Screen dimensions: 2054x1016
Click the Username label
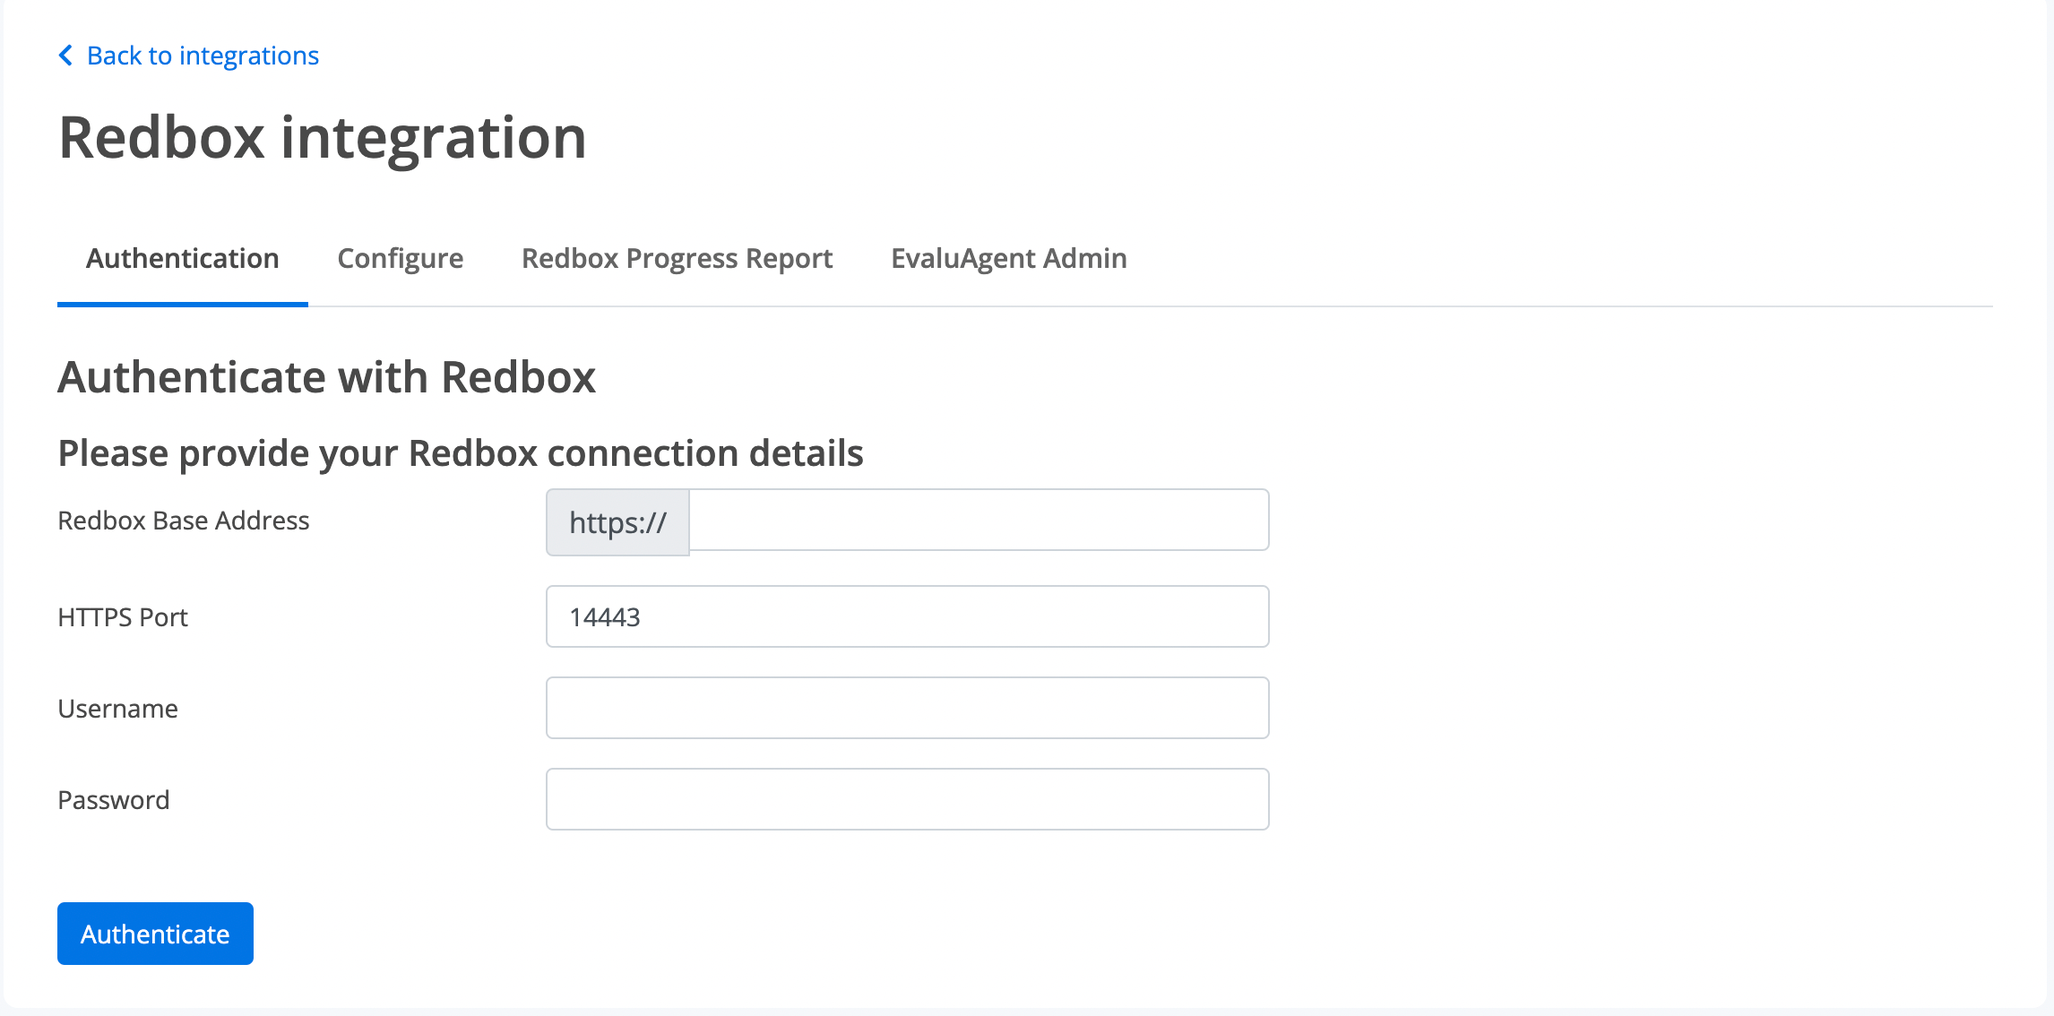[x=117, y=708]
